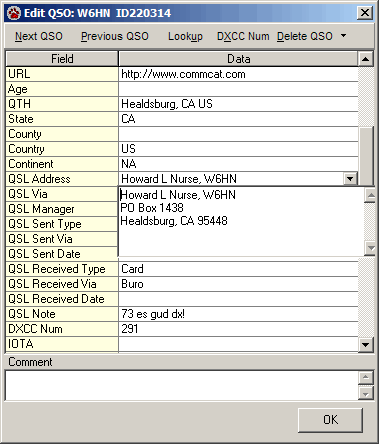Edit QSL Received Type value Card
Viewport: 379px width, 444px height.
point(238,269)
